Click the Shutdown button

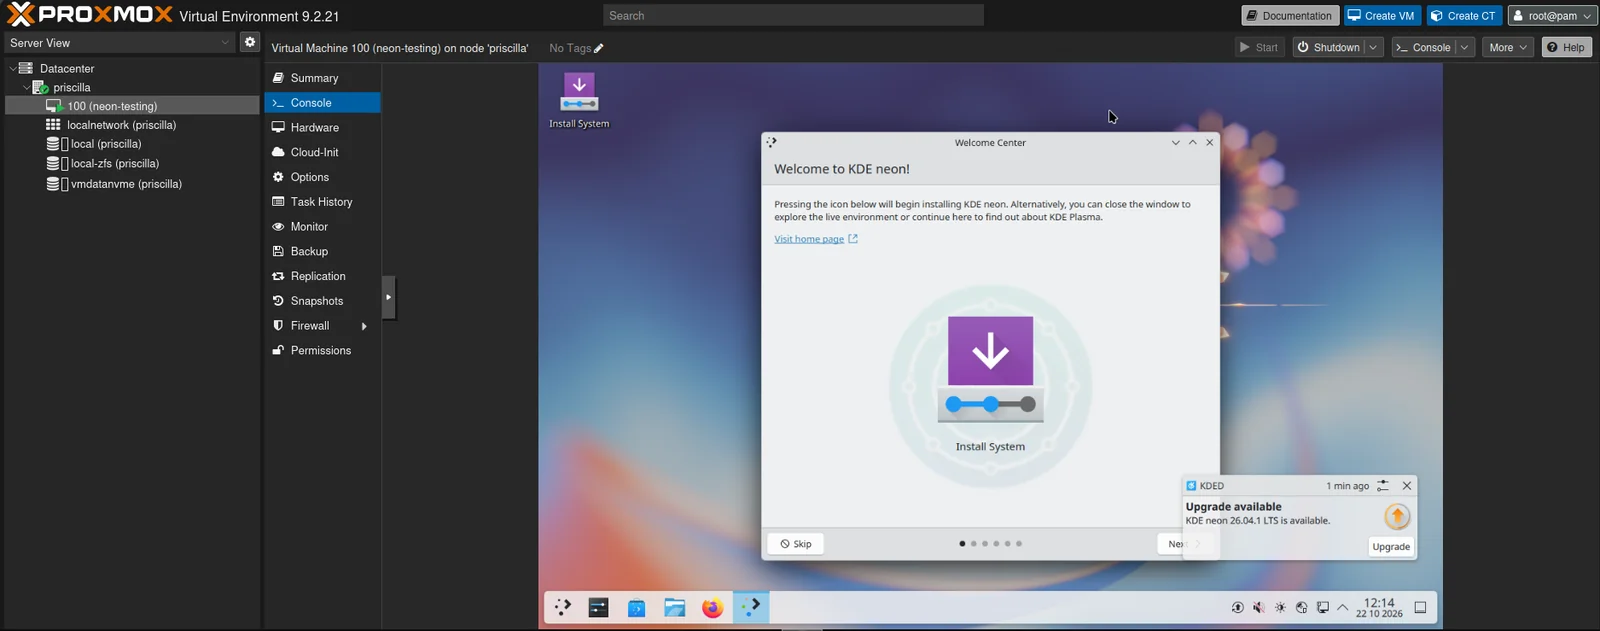click(1329, 48)
